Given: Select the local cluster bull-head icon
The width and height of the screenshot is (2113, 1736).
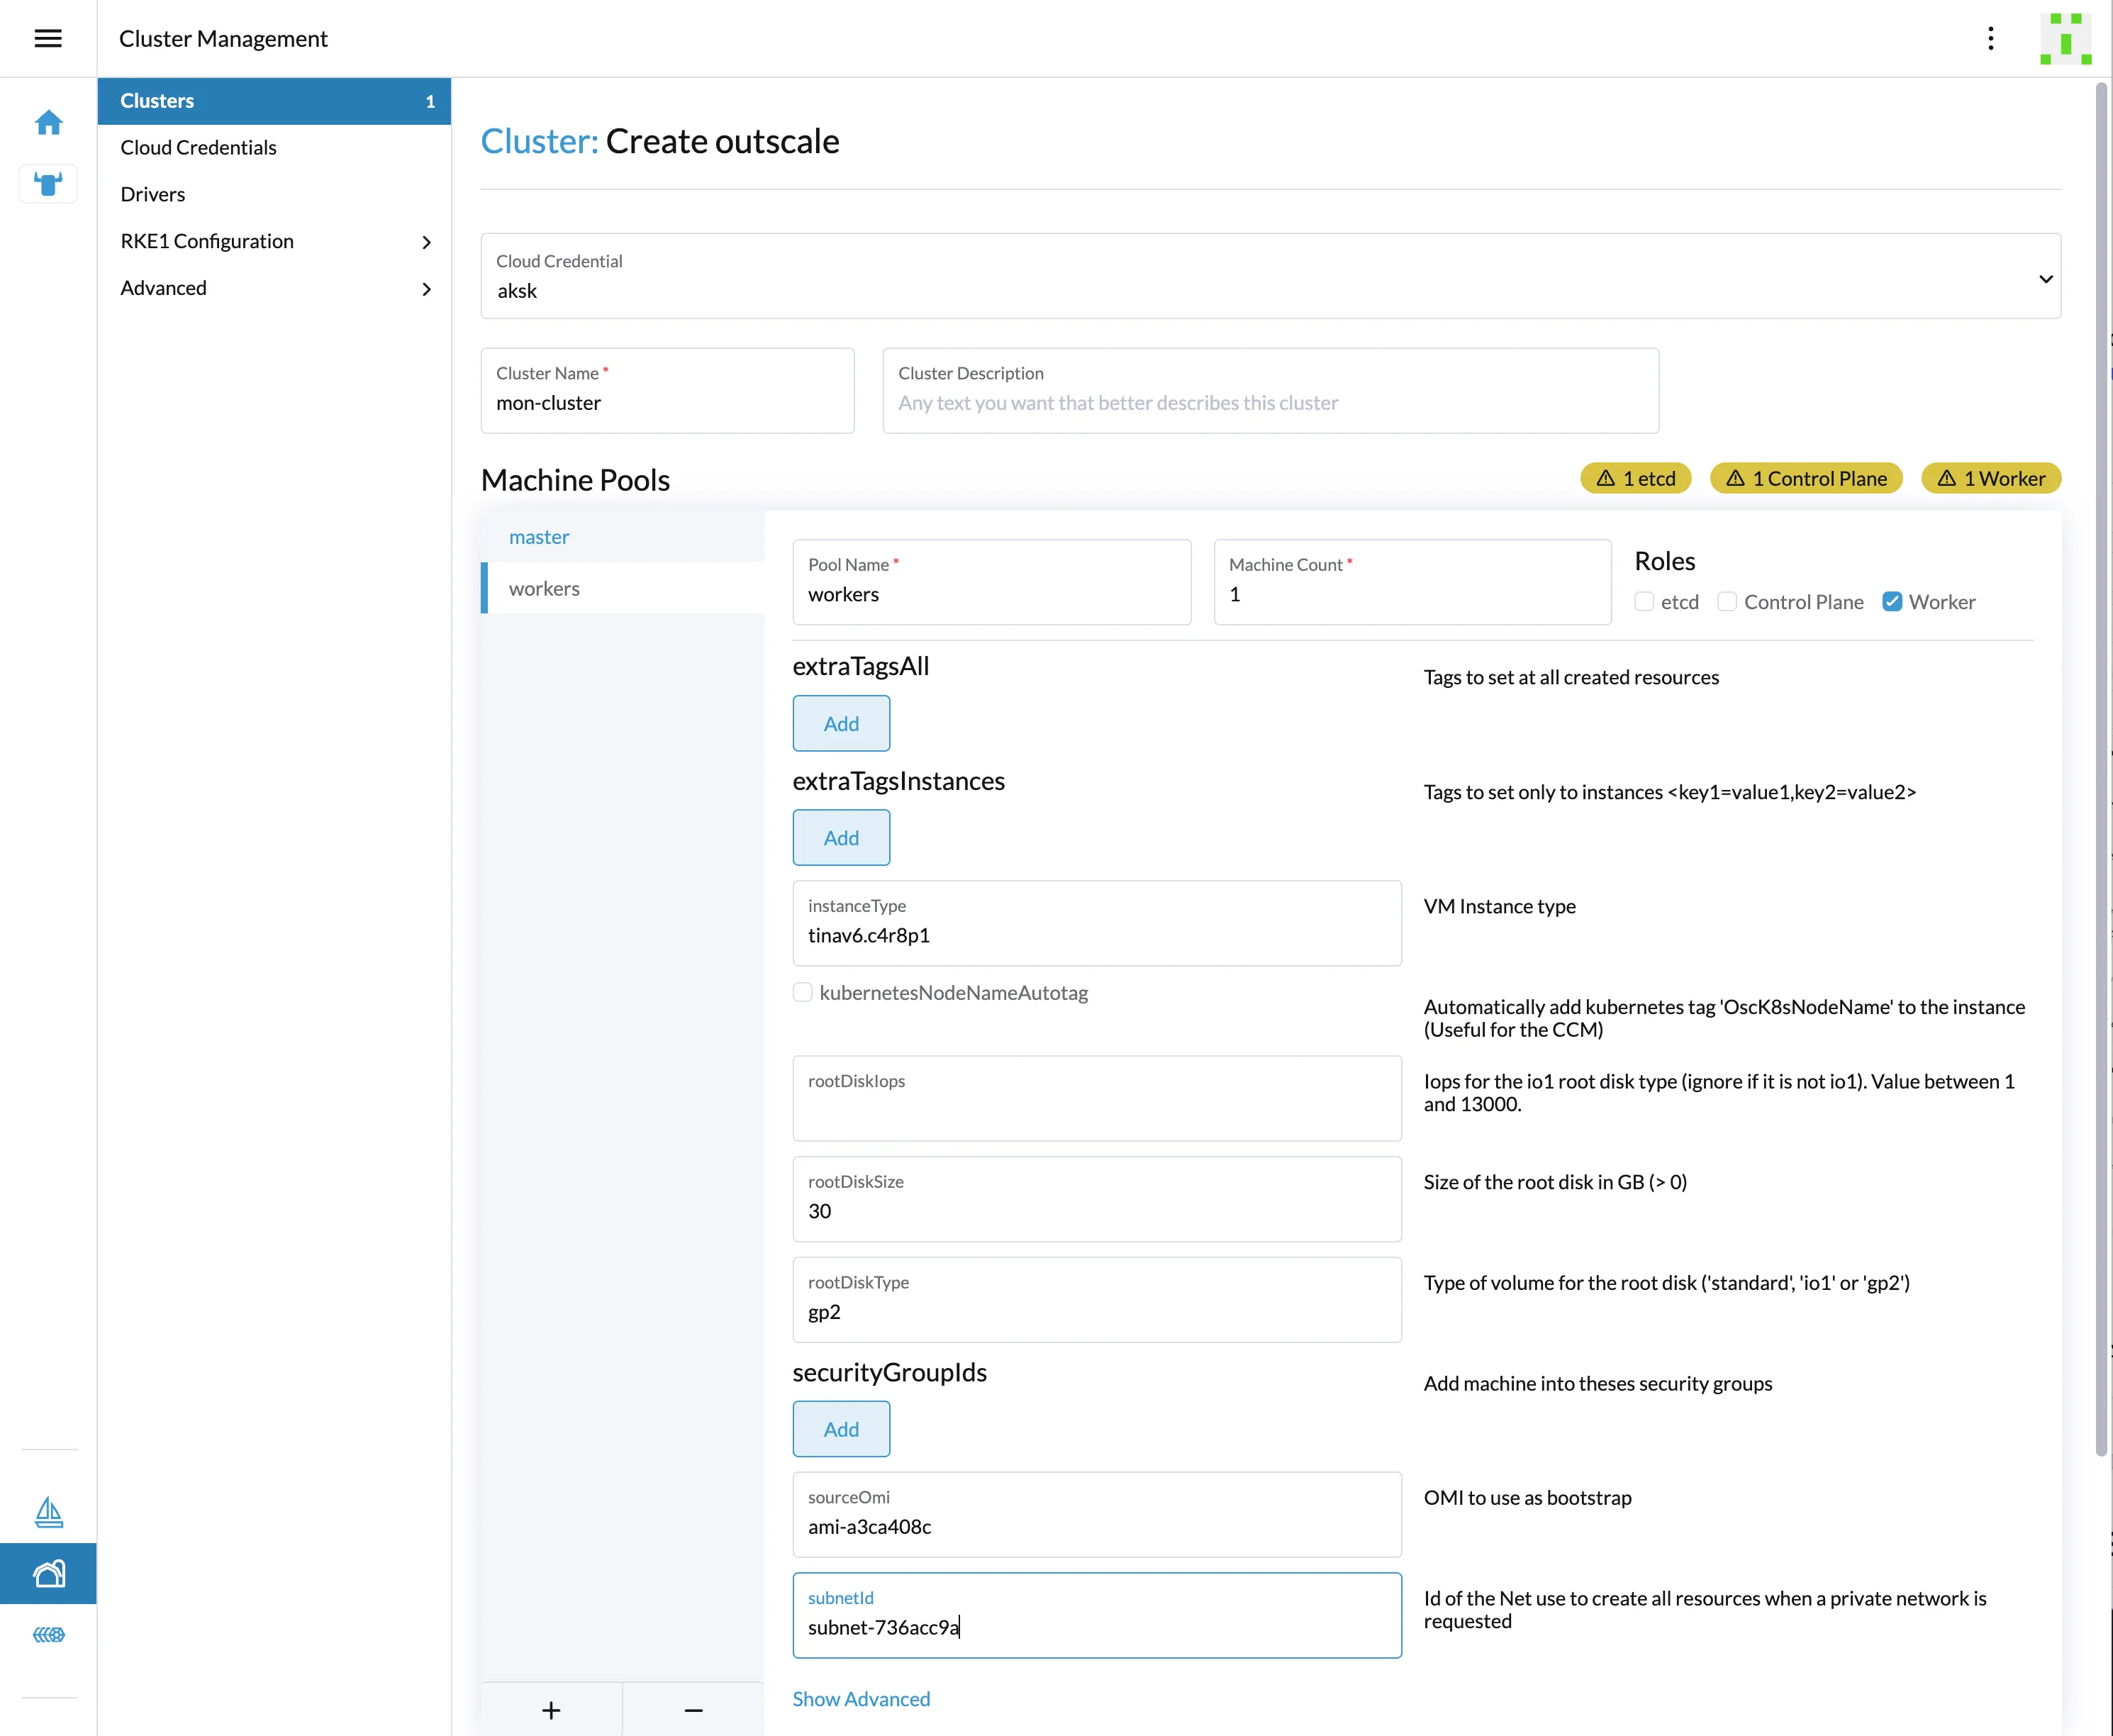Looking at the screenshot, I should [48, 184].
